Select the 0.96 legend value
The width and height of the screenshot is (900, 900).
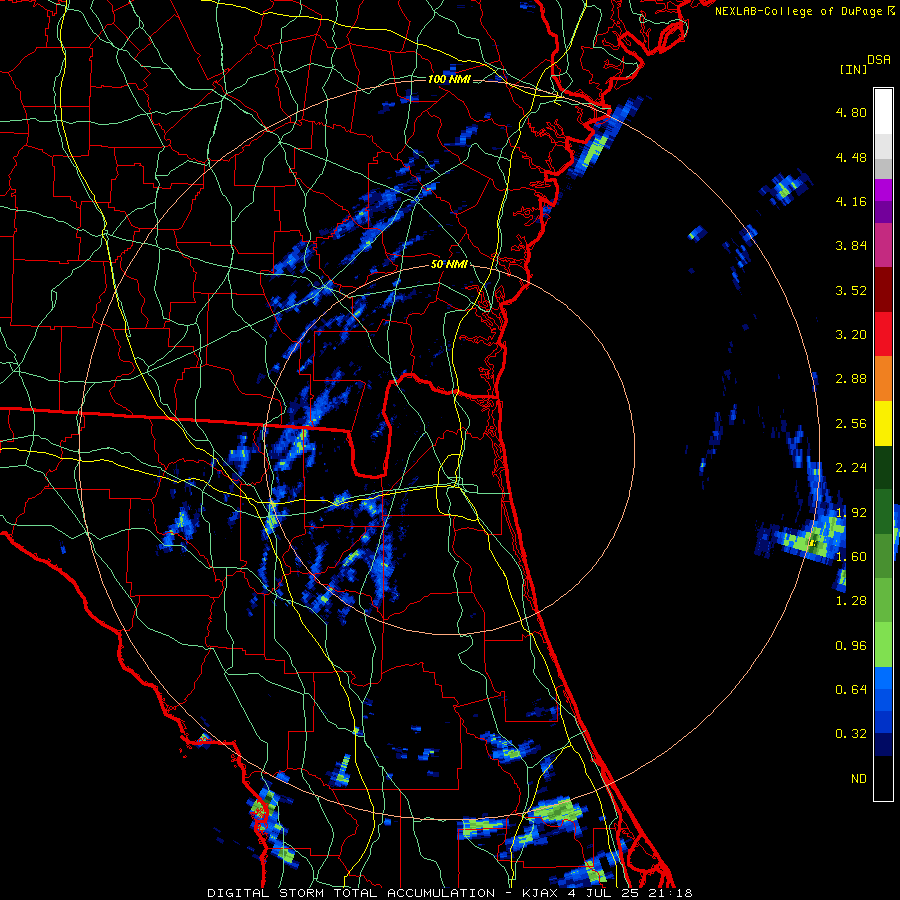(x=851, y=646)
